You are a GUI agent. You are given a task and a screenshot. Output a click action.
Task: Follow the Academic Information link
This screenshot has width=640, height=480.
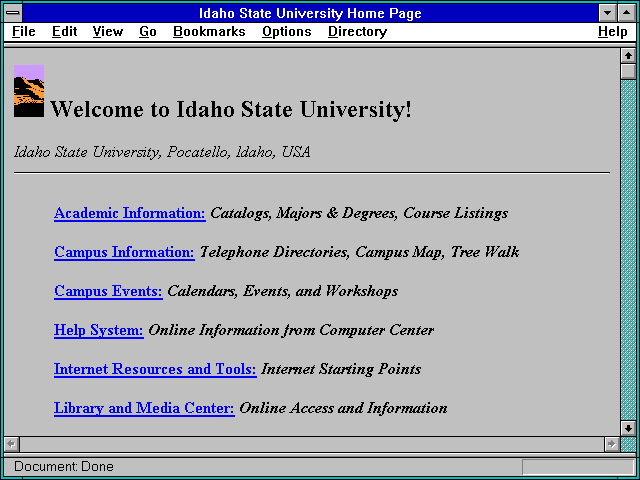(130, 213)
